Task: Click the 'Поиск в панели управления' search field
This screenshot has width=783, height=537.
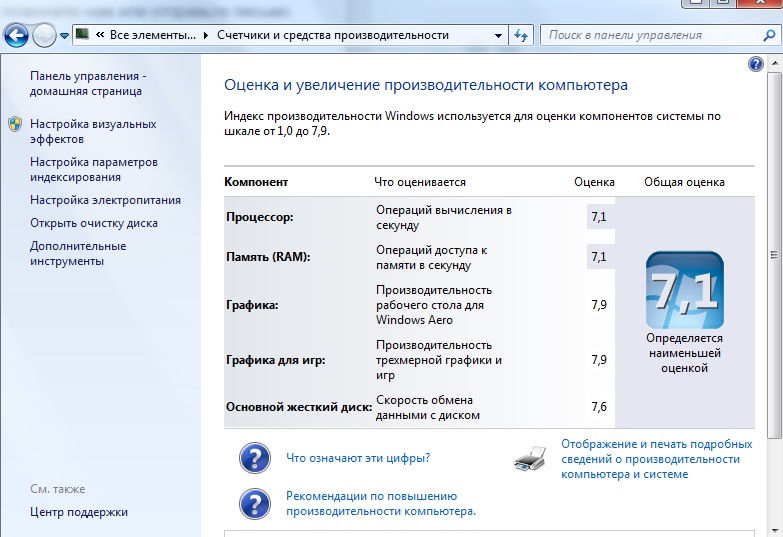Action: pos(650,35)
